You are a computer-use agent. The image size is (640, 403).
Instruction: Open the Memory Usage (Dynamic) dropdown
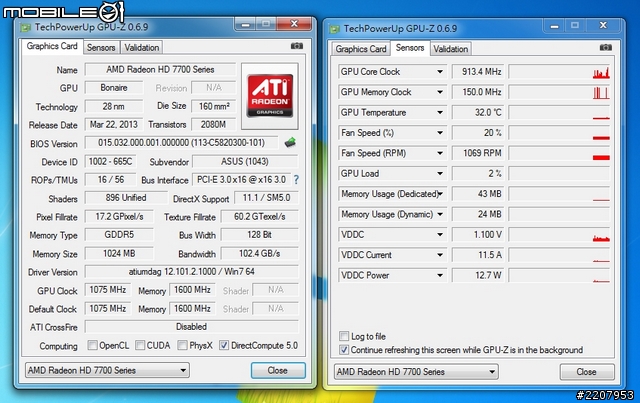[x=440, y=214]
